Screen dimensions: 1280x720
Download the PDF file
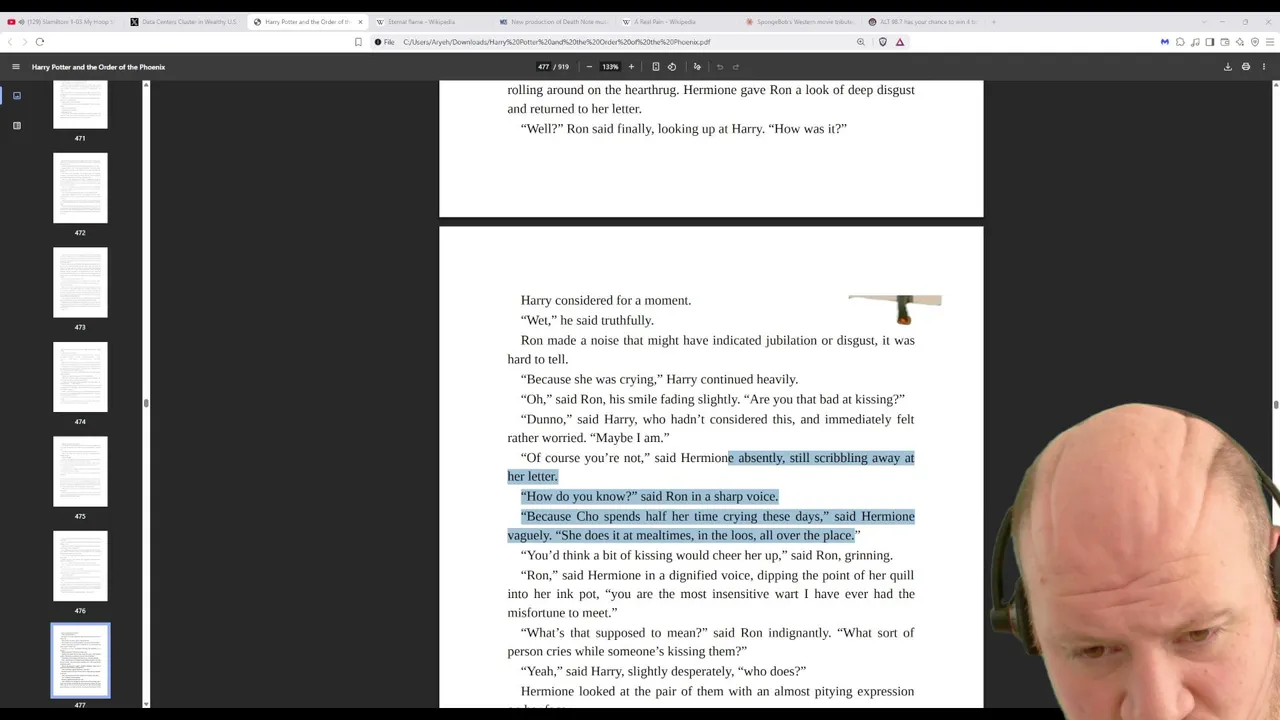(1228, 67)
